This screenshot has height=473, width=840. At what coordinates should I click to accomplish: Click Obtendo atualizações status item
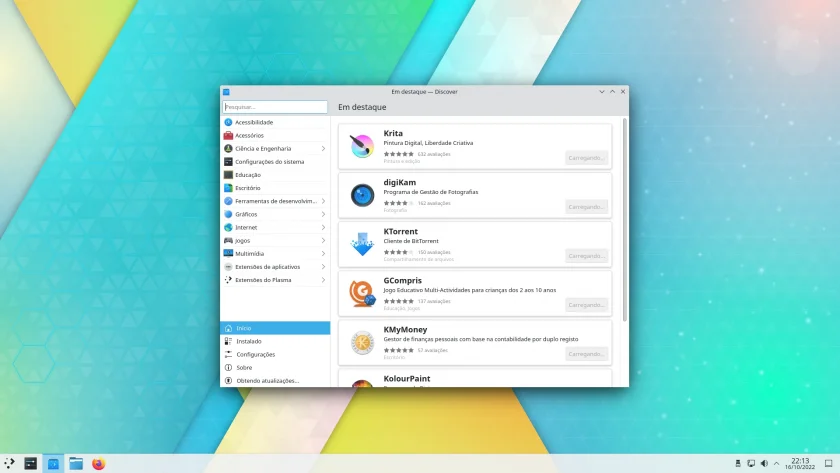click(275, 380)
